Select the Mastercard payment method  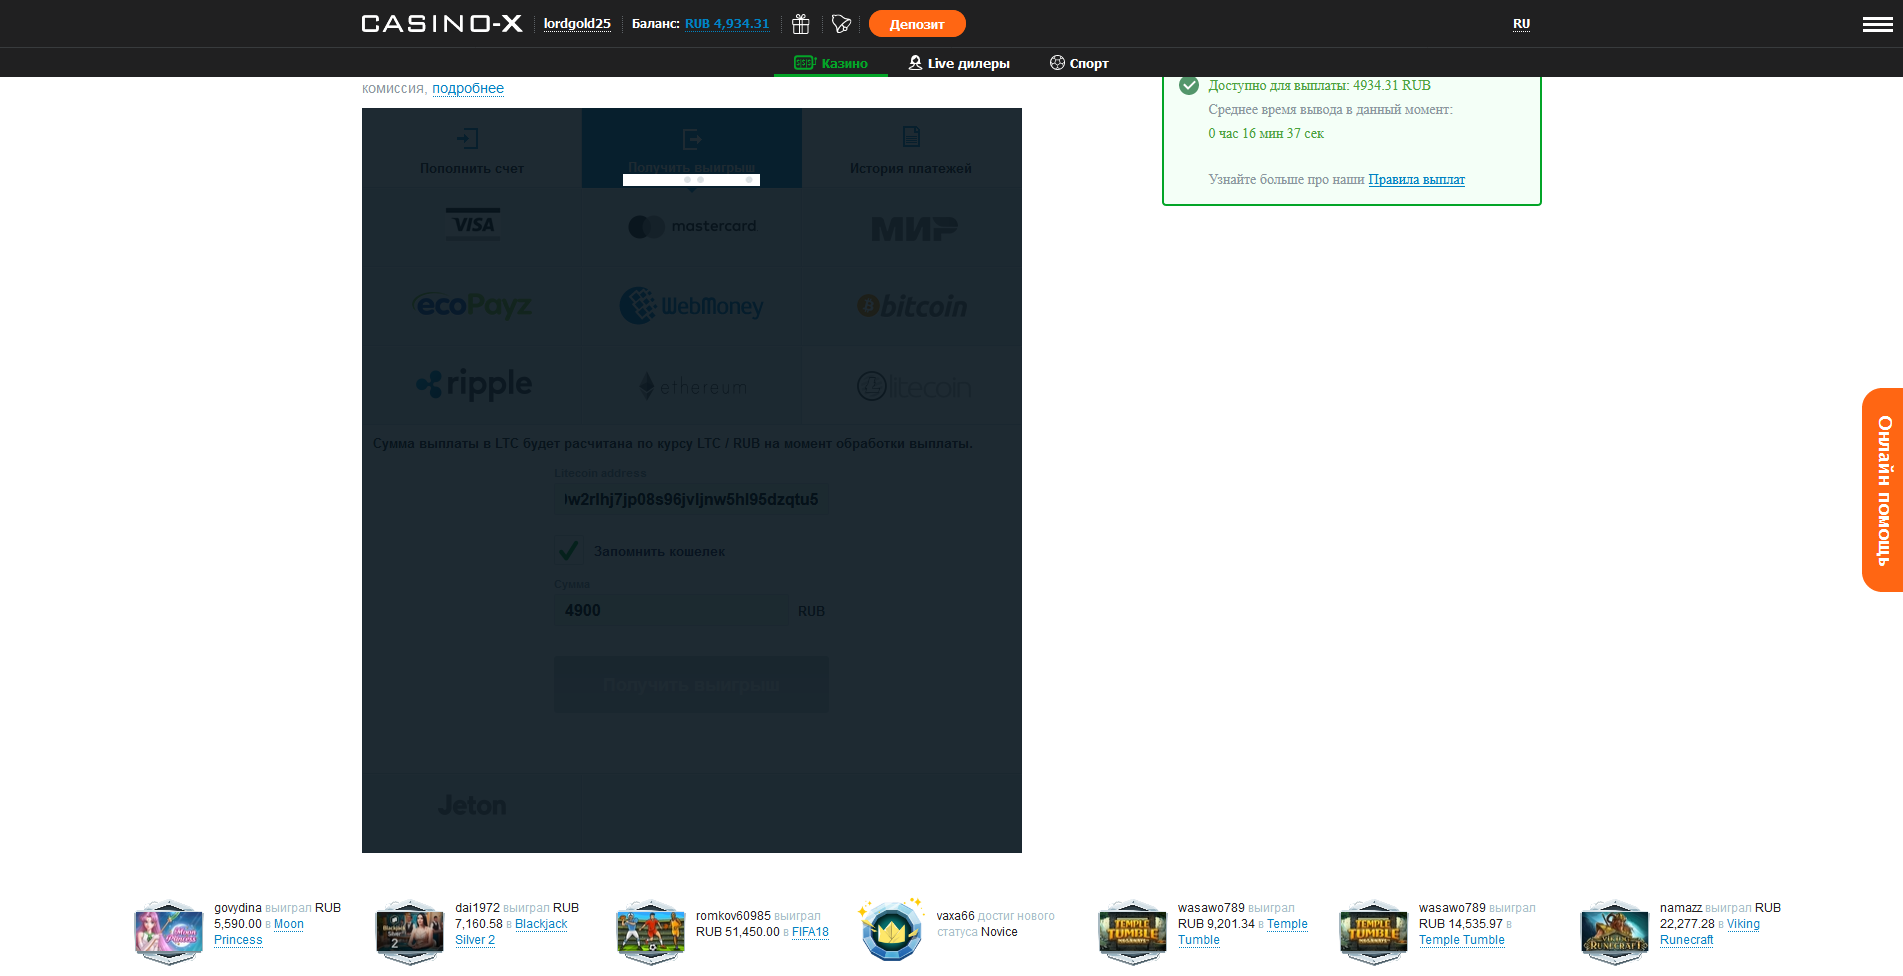tap(692, 226)
